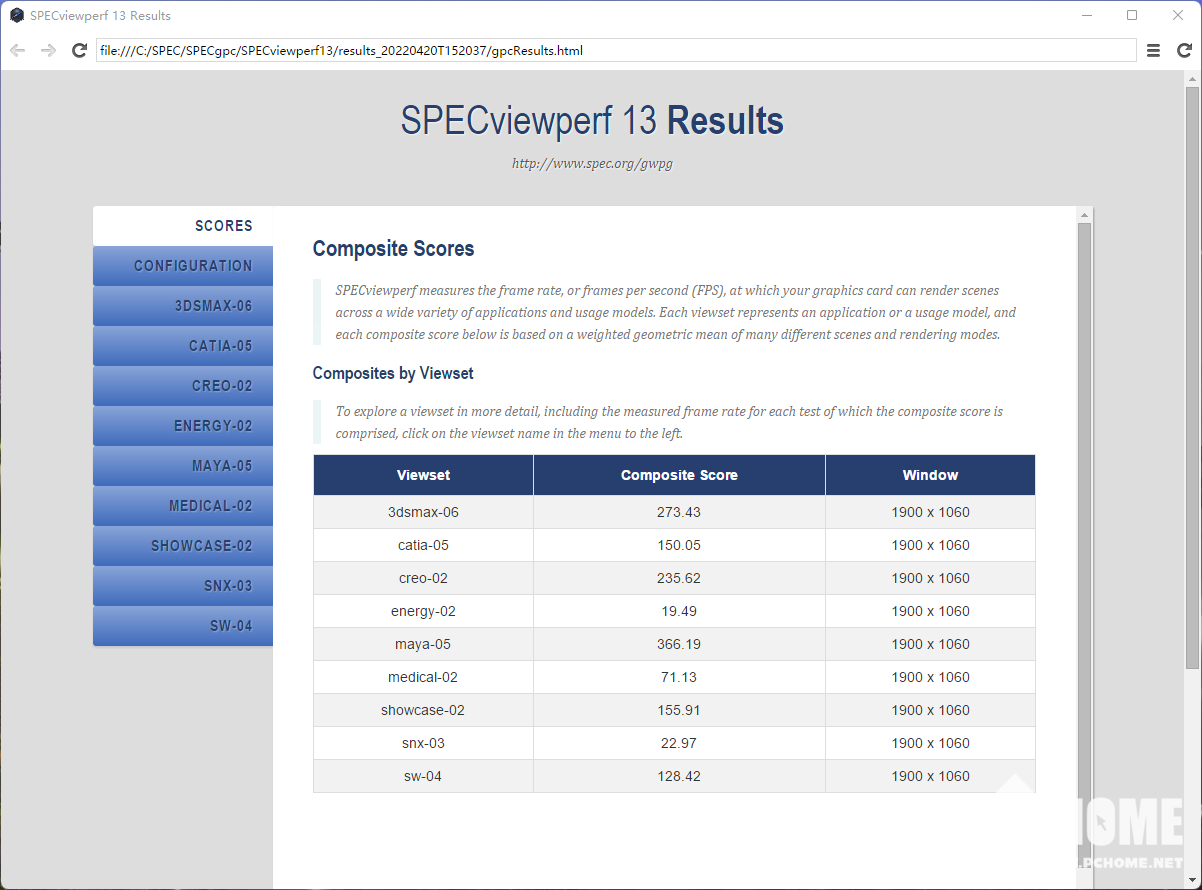Click the energy-02 table cell
Viewport: 1202px width, 890px height.
[423, 611]
